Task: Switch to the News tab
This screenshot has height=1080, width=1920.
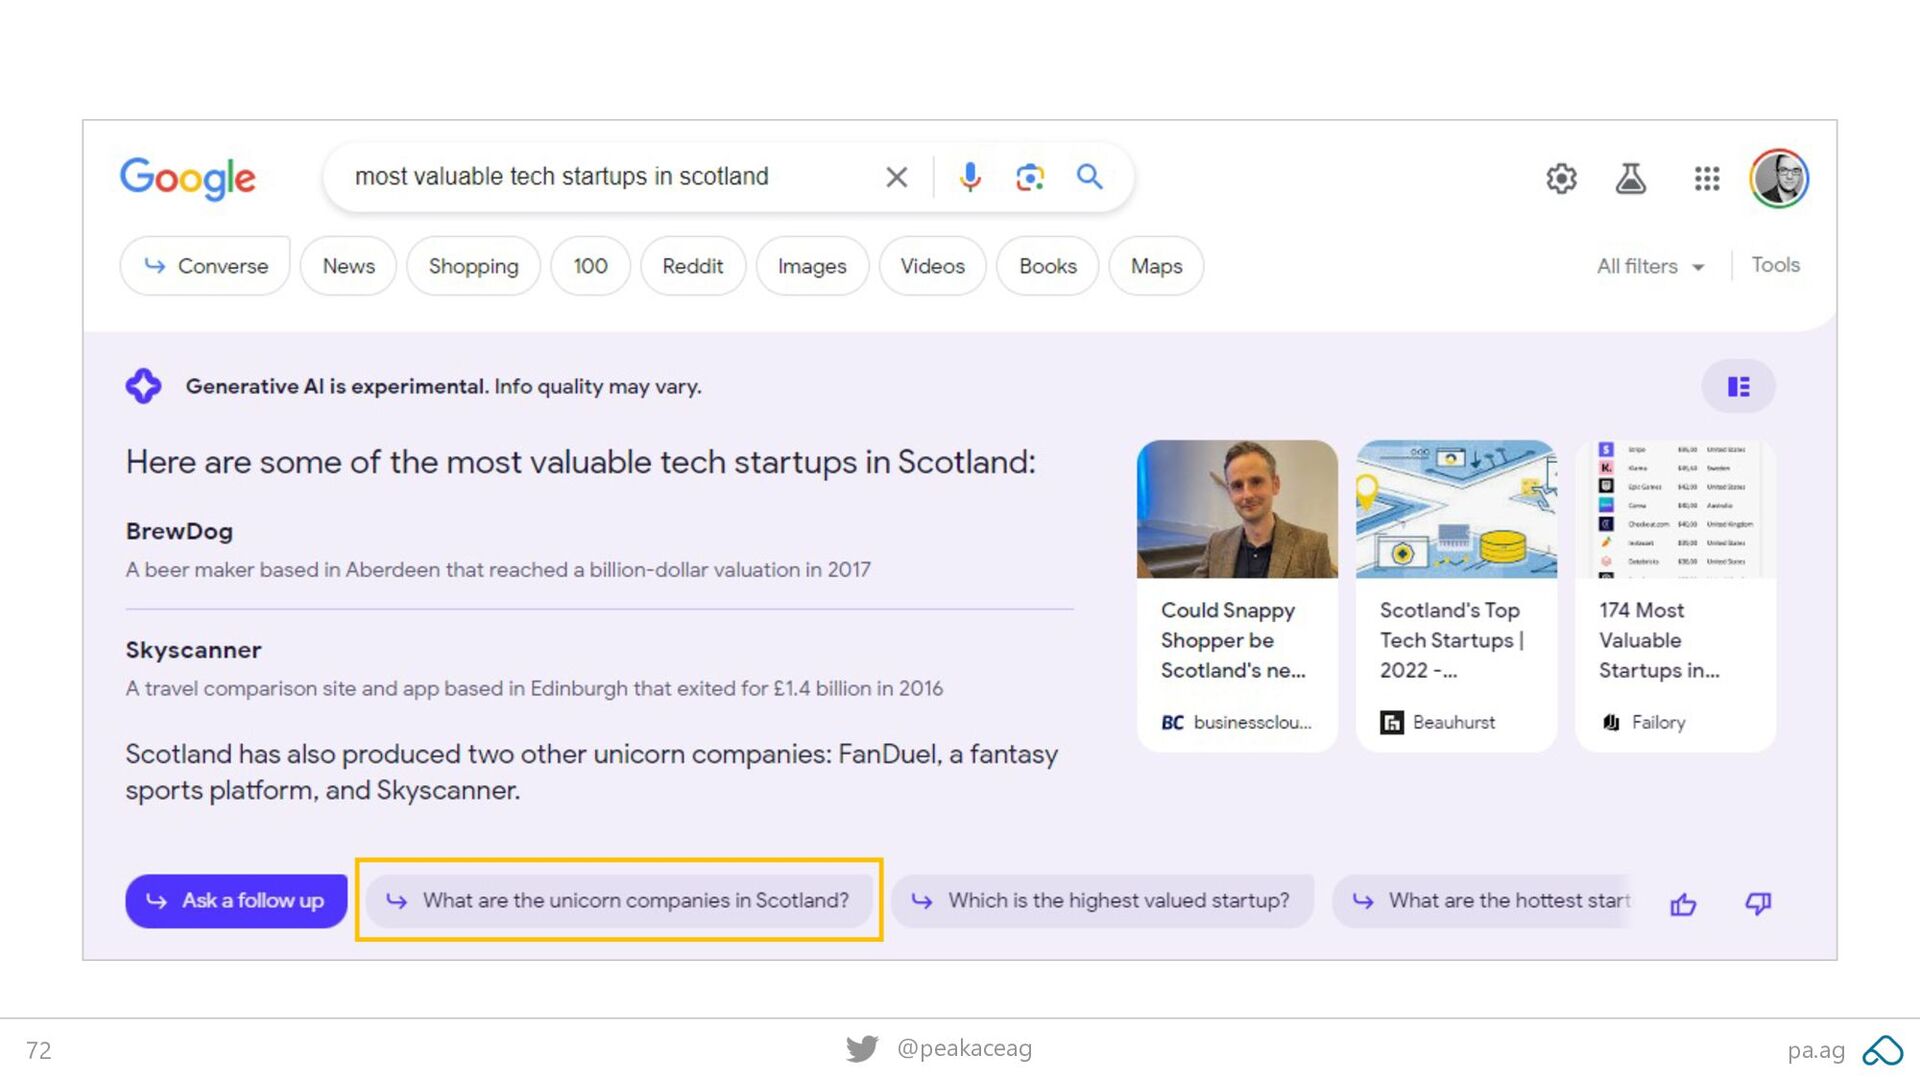Action: click(x=348, y=266)
